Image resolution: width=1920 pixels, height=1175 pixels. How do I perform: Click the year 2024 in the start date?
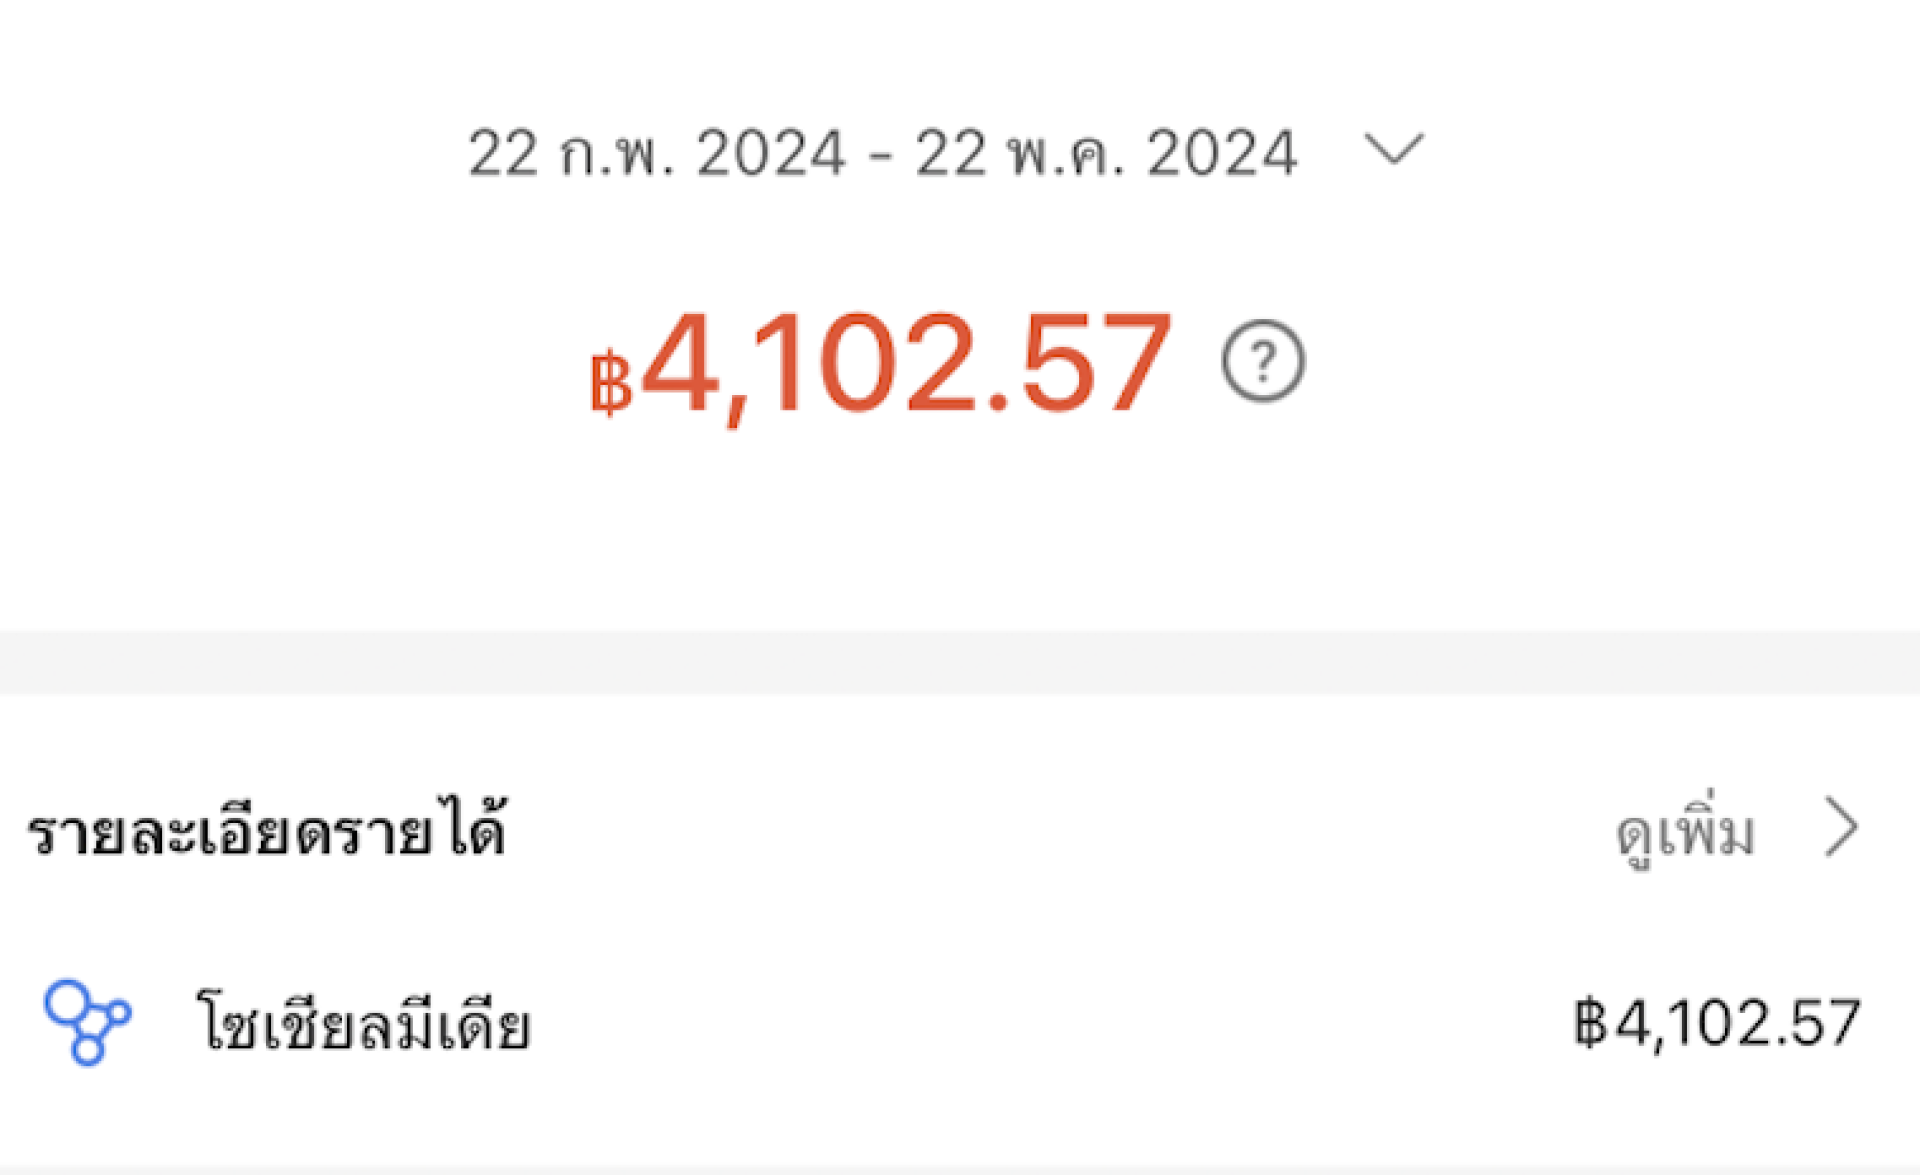click(771, 154)
